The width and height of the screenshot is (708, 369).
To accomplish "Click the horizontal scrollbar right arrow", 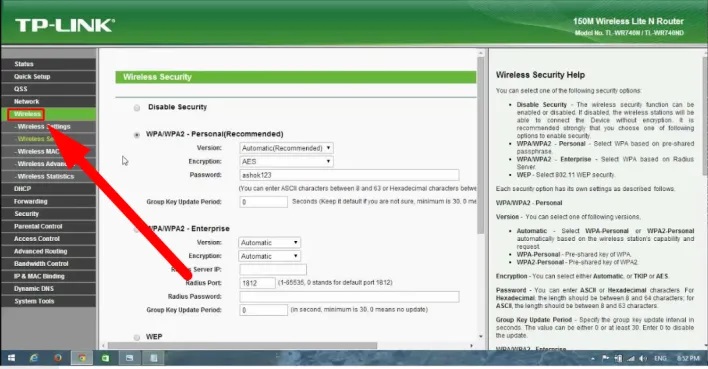I will (471, 346).
